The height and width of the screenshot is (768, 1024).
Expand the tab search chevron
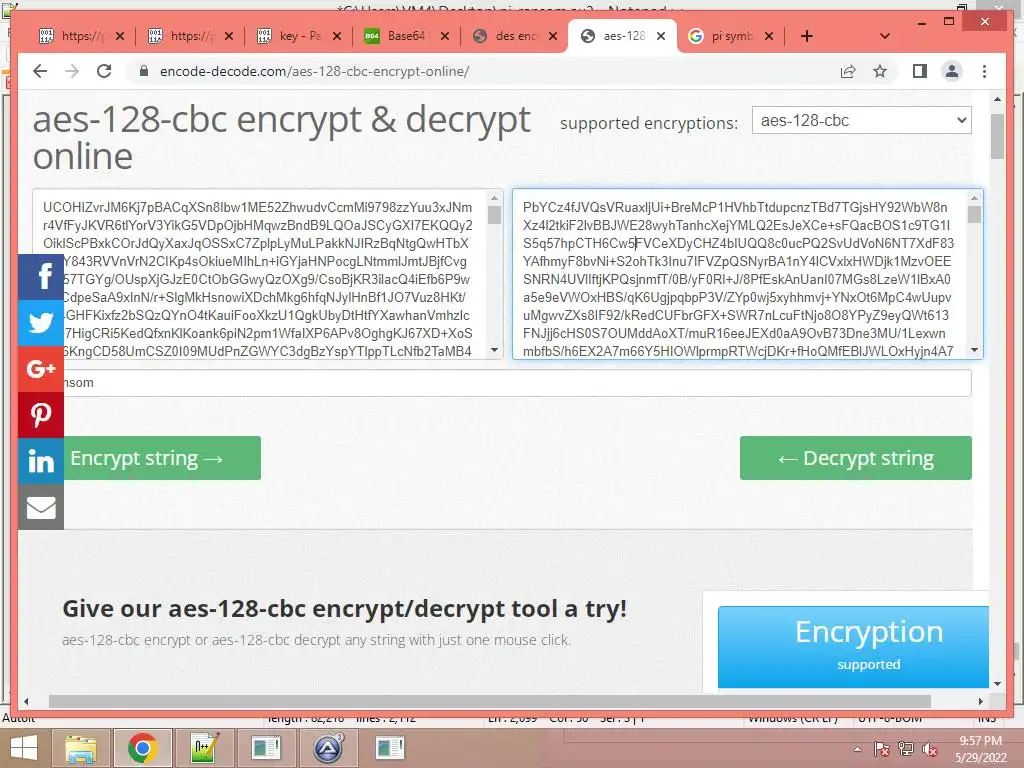click(884, 36)
